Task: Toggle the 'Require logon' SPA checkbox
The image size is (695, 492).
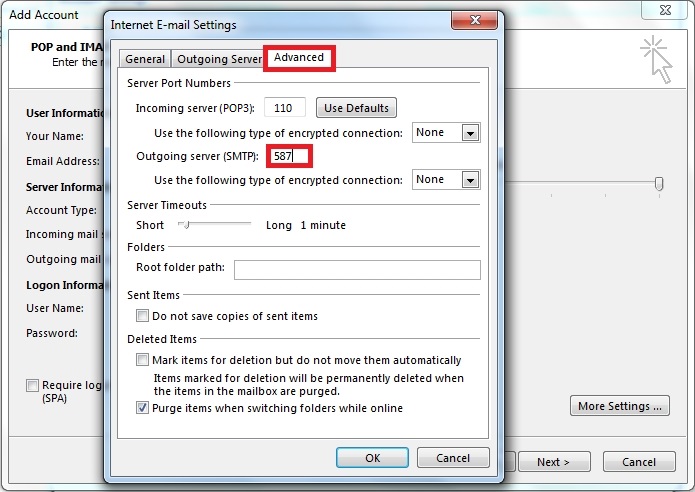Action: [33, 385]
